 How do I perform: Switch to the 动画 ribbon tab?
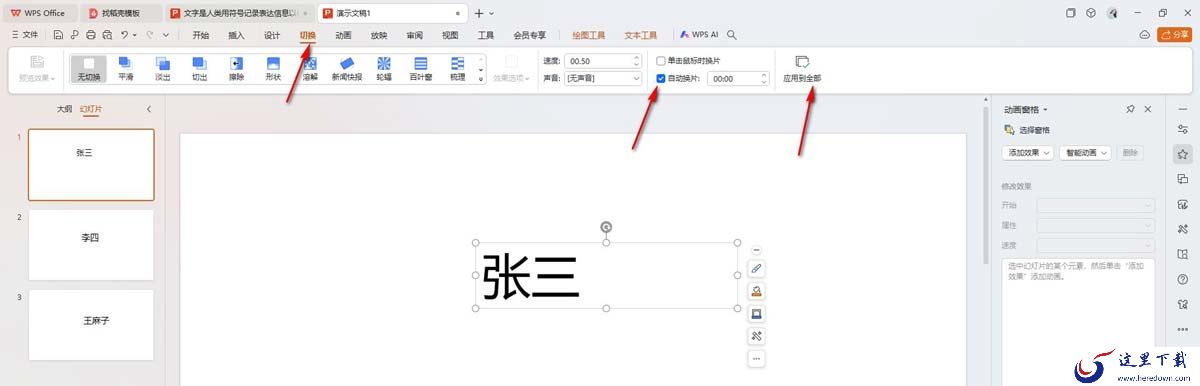click(x=343, y=34)
